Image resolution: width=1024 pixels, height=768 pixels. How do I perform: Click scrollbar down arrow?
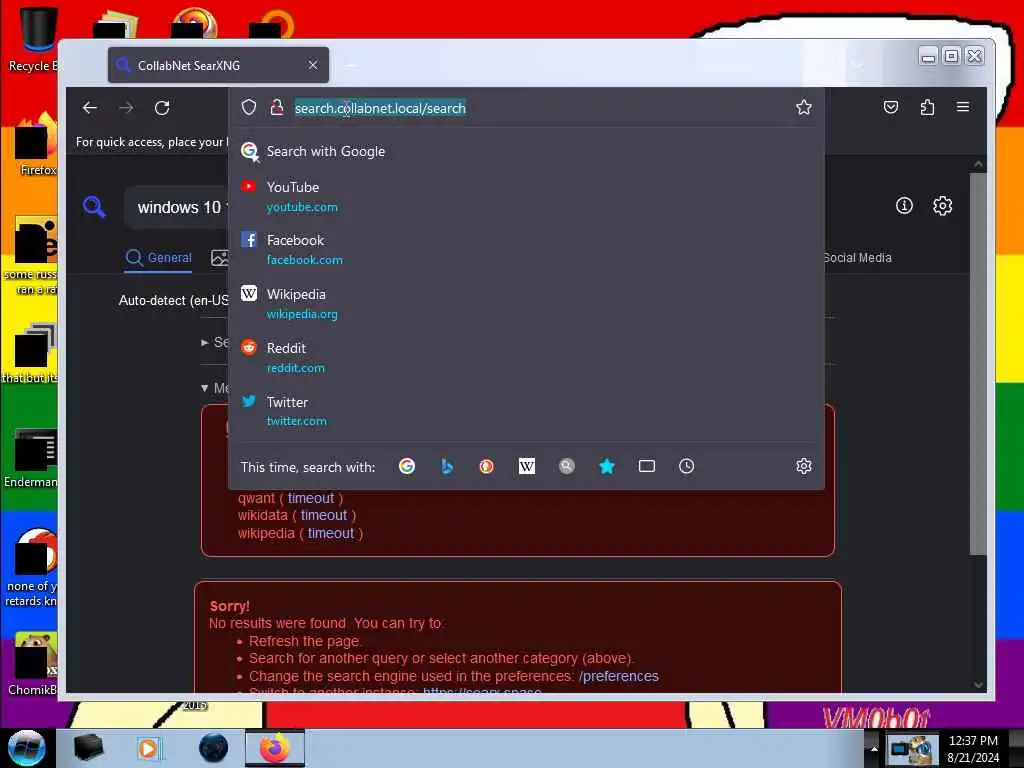(978, 684)
